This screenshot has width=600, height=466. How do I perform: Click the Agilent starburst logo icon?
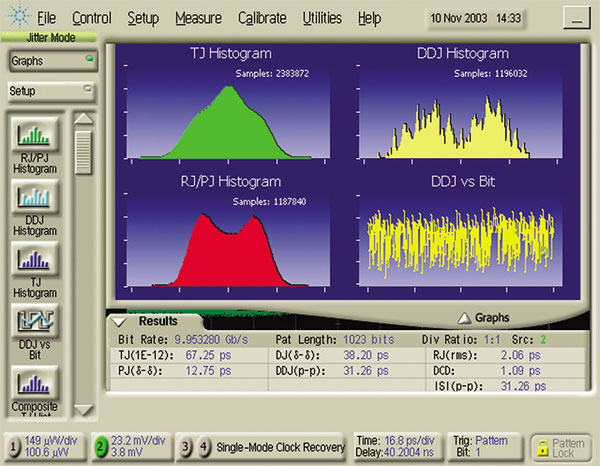tap(19, 16)
